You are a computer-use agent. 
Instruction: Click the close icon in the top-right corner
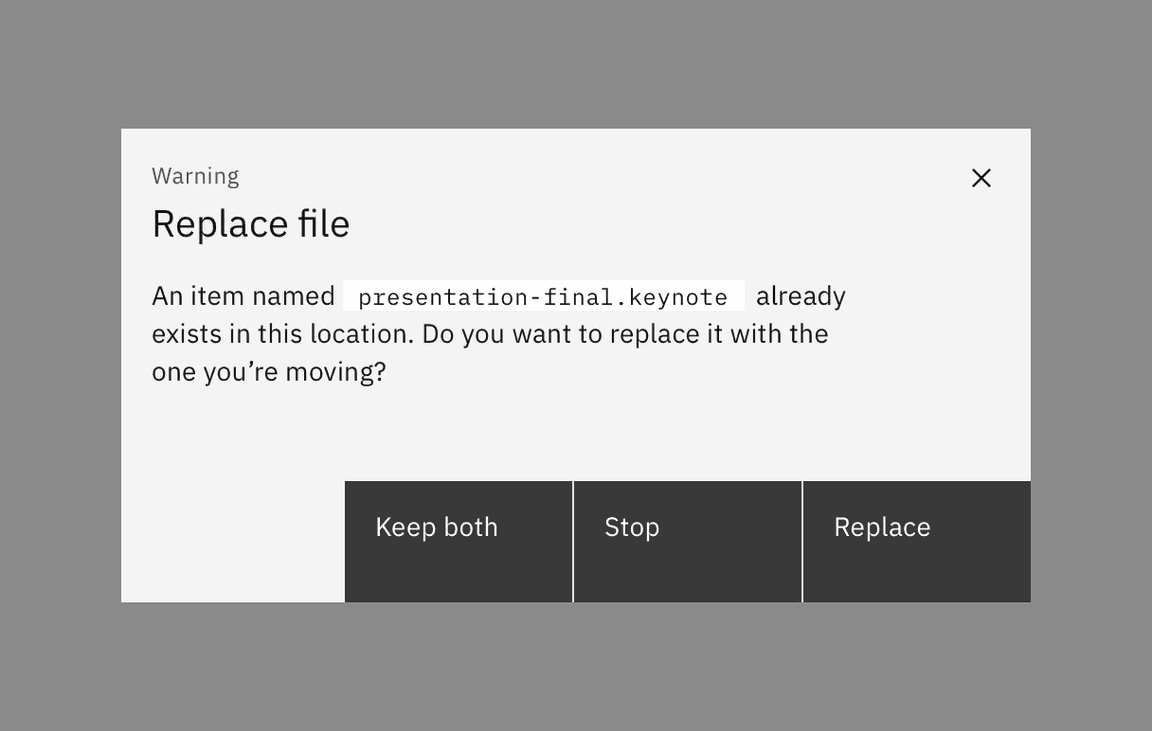coord(981,177)
